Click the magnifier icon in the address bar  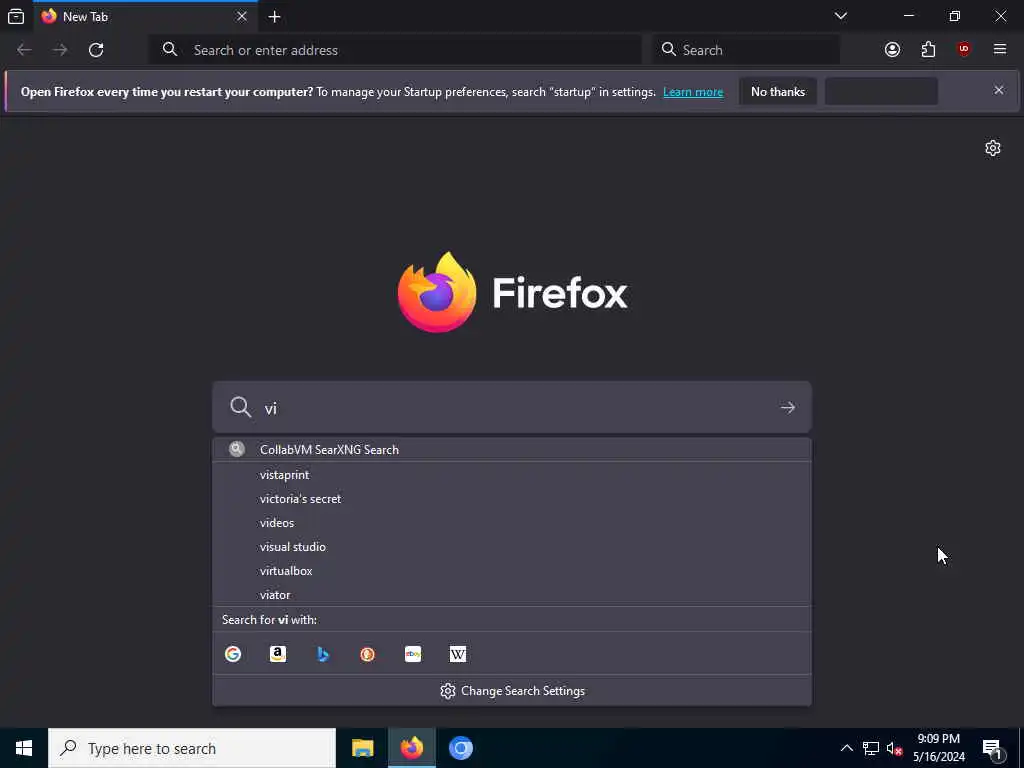pos(170,50)
